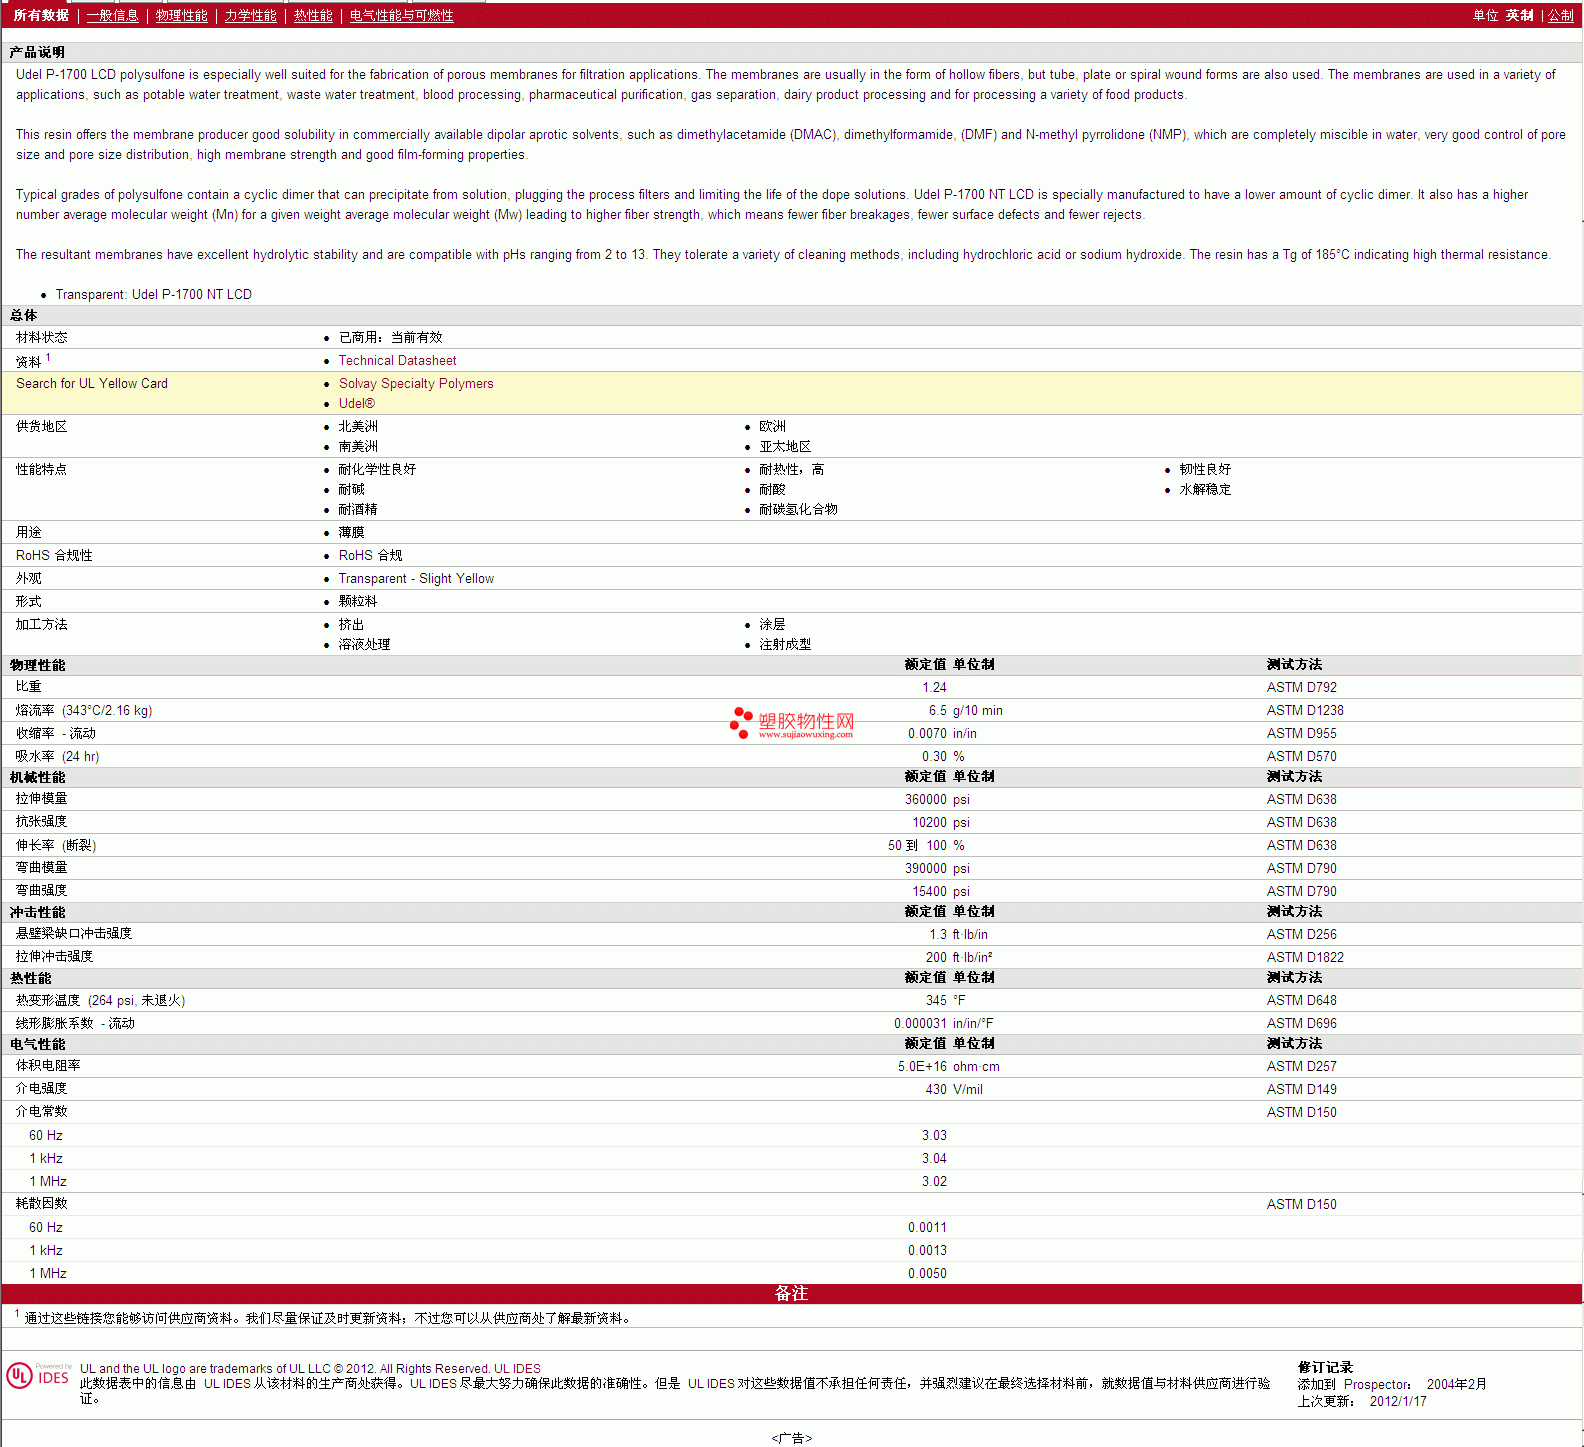Click the 10200 tensile strength value
The height and width of the screenshot is (1447, 1584).
pos(929,822)
